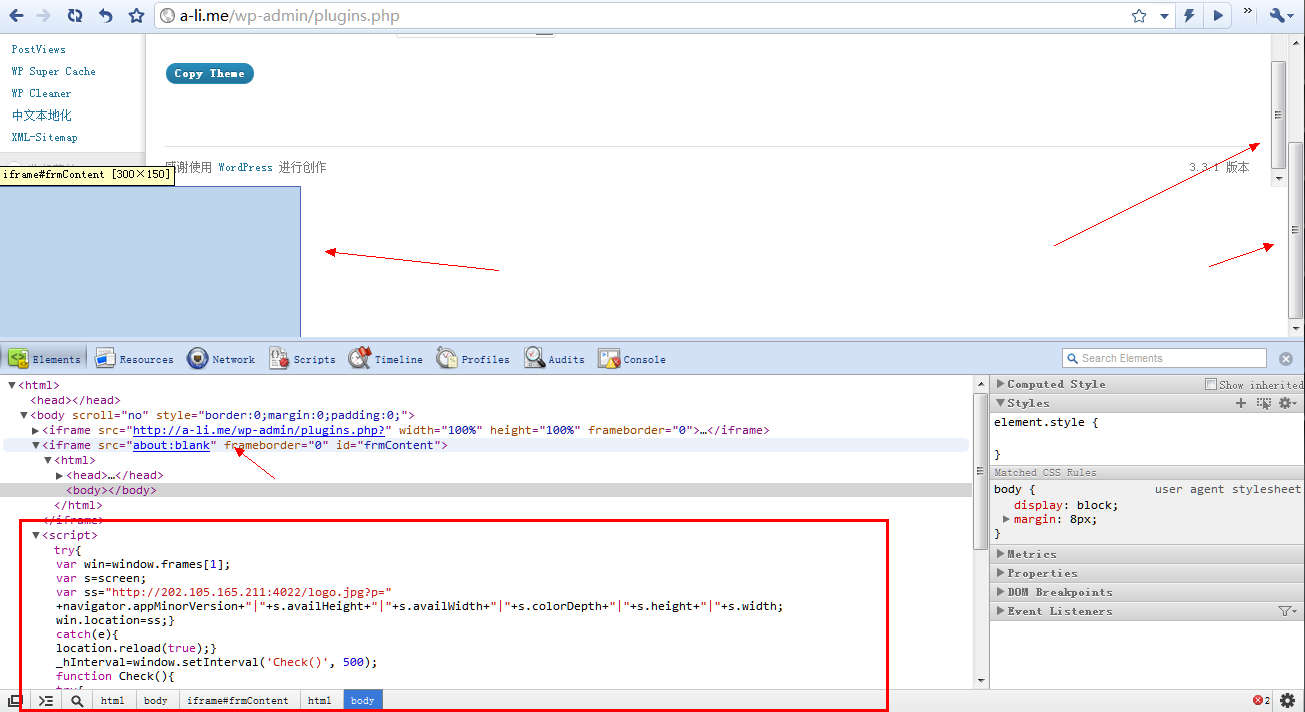Click the display: block declaration
This screenshot has width=1305, height=712.
(x=1066, y=505)
